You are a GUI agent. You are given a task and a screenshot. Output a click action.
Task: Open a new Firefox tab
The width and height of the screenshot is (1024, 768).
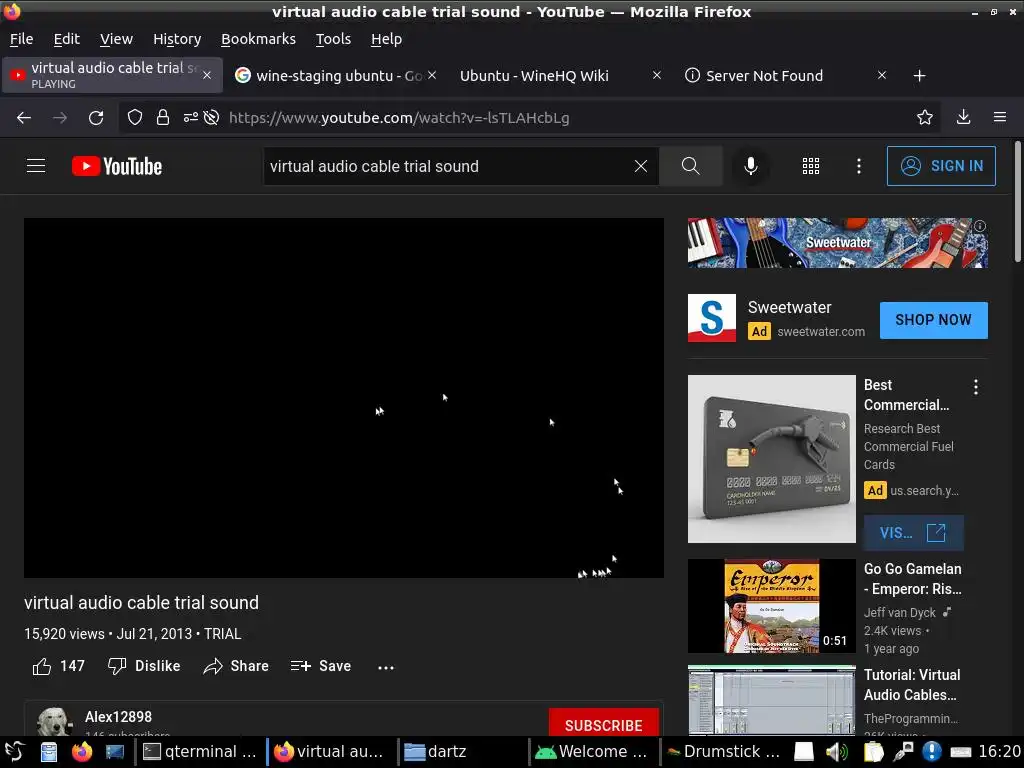pyautogui.click(x=920, y=76)
